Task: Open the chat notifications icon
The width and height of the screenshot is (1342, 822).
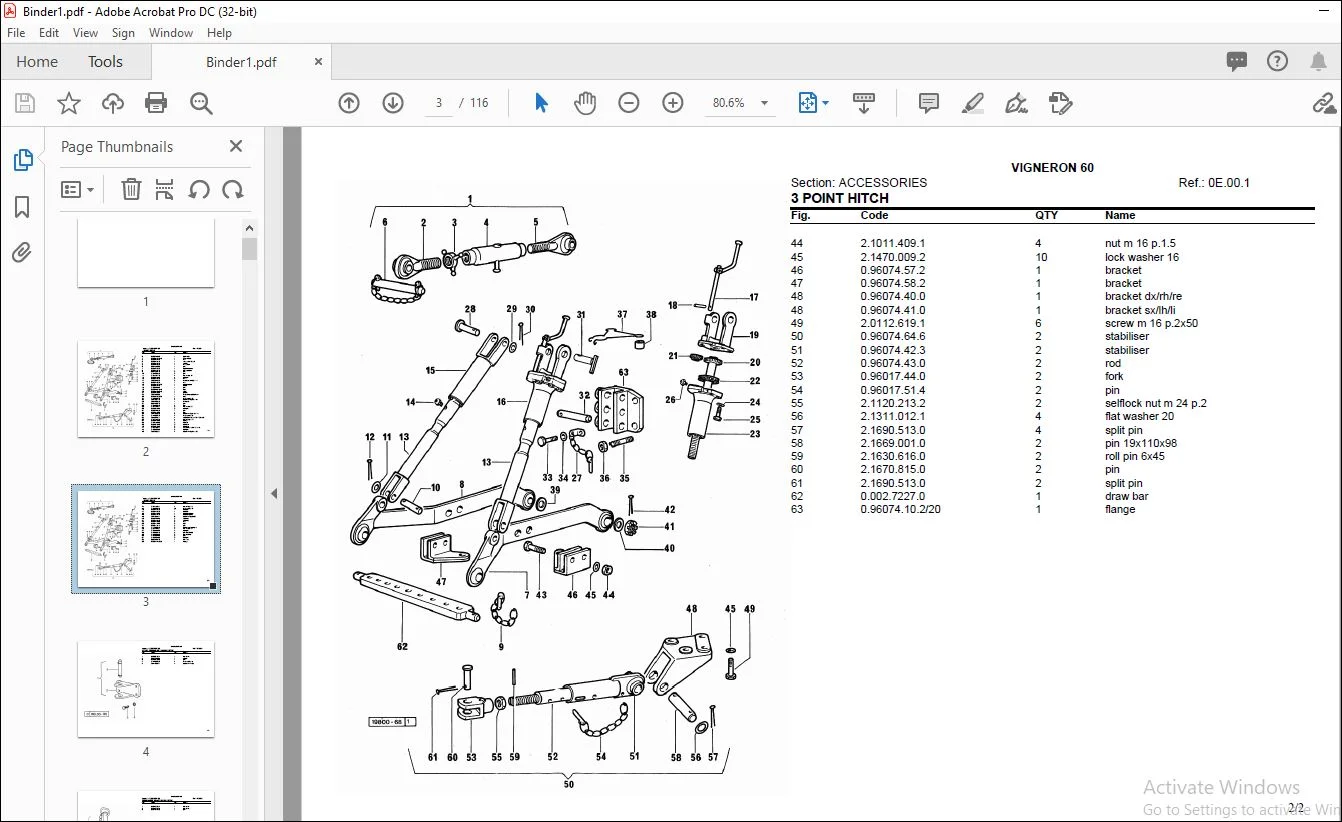Action: [x=1237, y=62]
